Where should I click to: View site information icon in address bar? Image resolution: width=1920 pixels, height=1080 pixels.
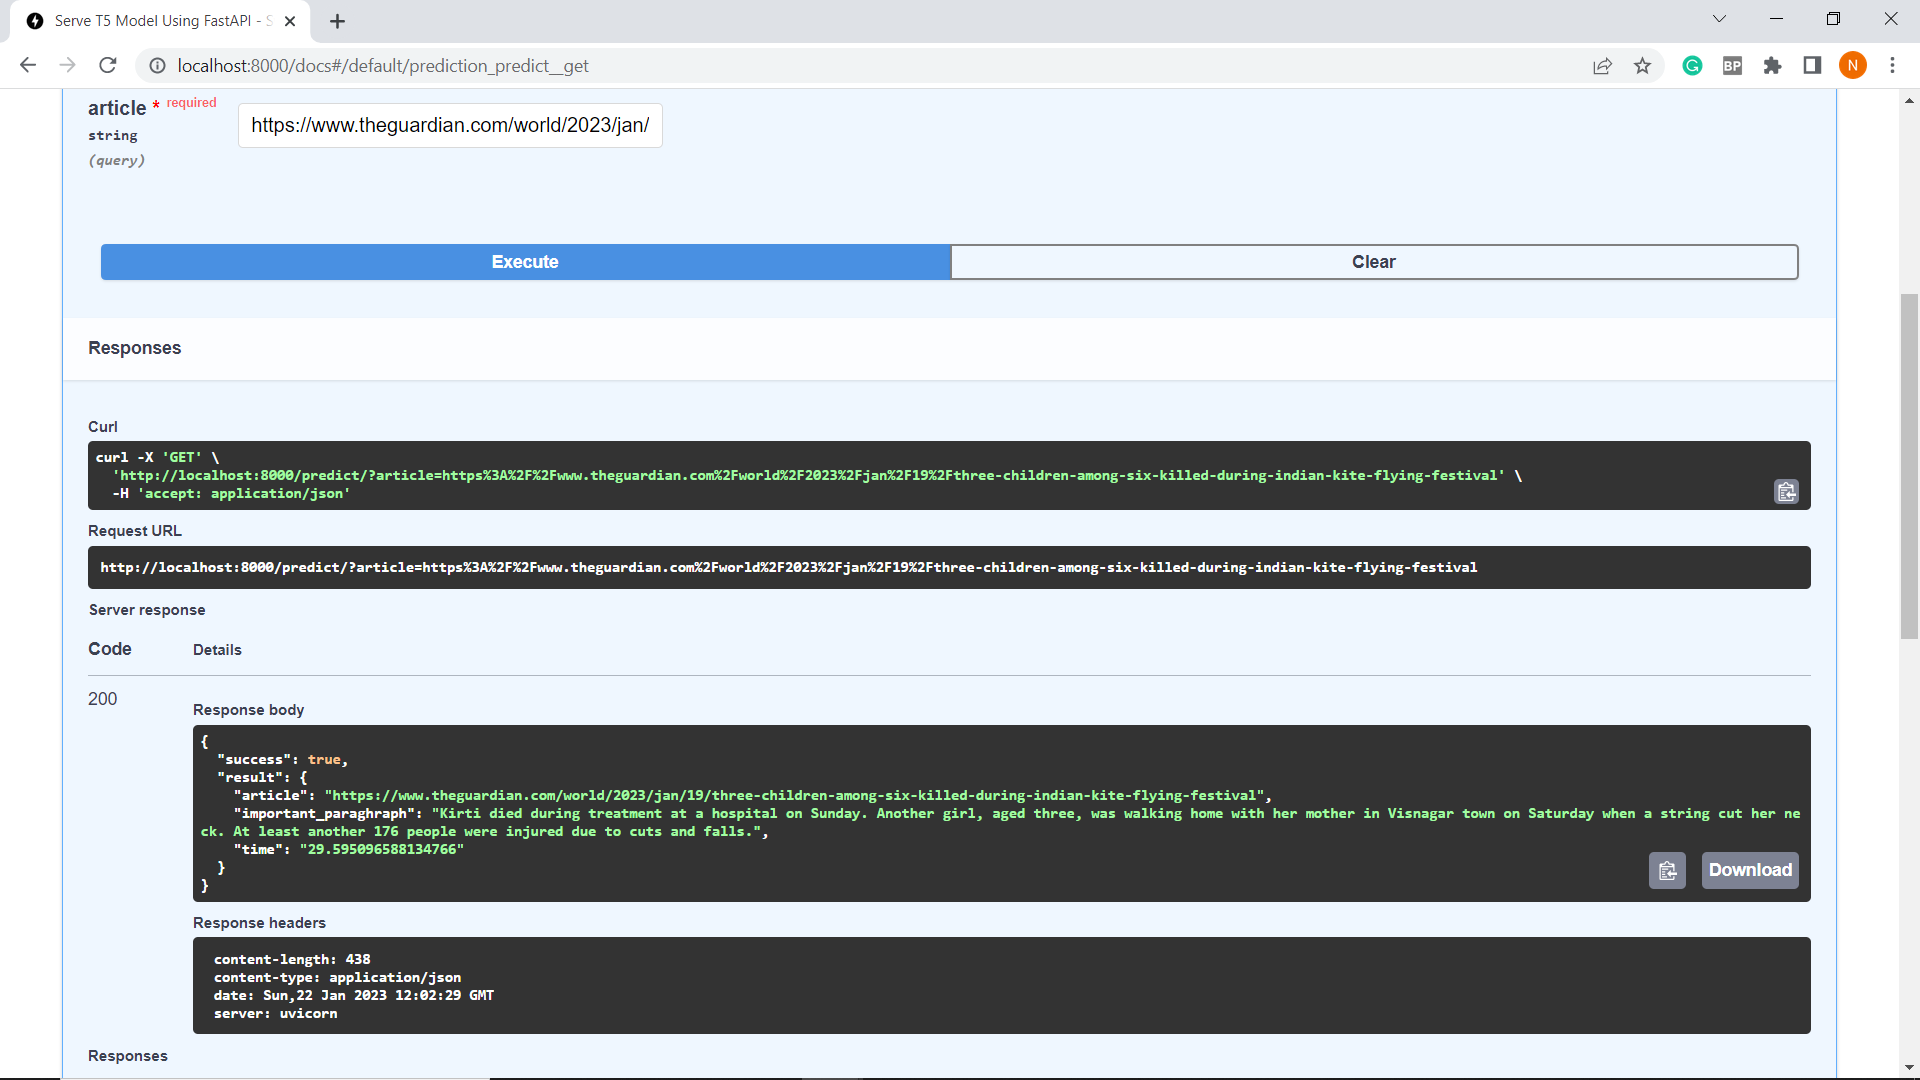tap(157, 66)
